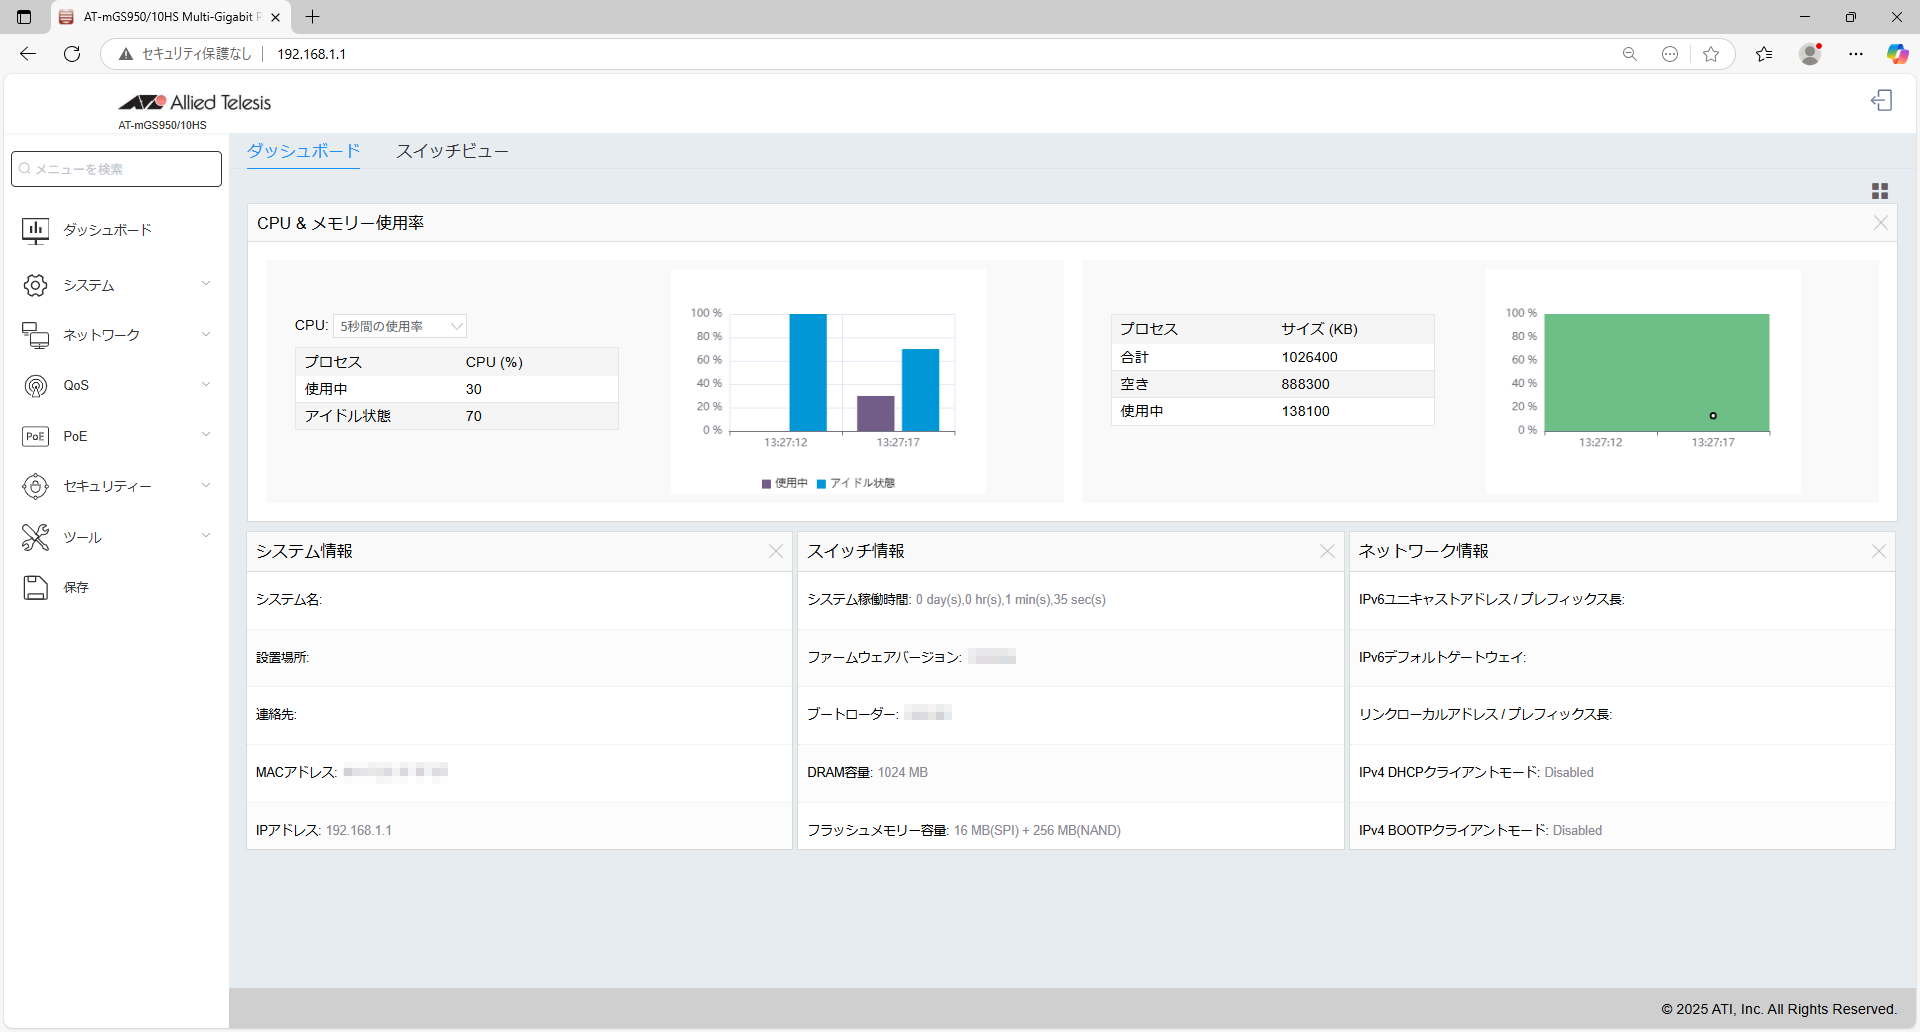Select the ダッシュボード tab
The image size is (1920, 1032).
click(x=303, y=151)
